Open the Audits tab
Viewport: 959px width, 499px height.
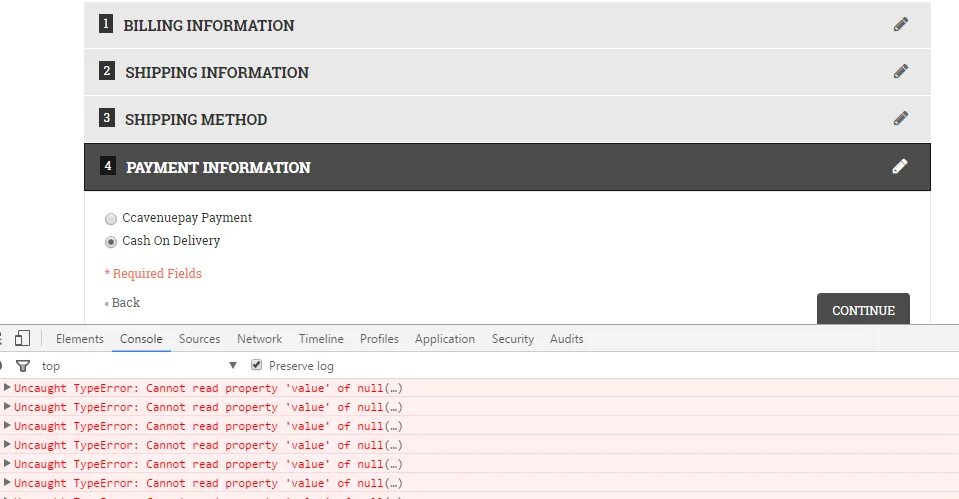click(566, 339)
